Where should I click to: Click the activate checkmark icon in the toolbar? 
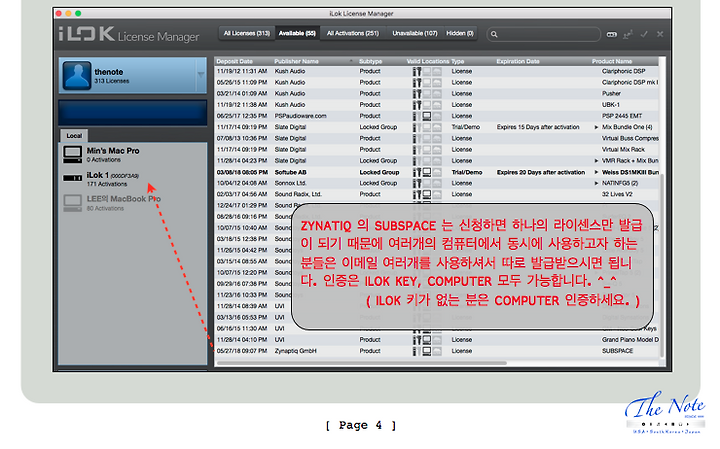[644, 34]
